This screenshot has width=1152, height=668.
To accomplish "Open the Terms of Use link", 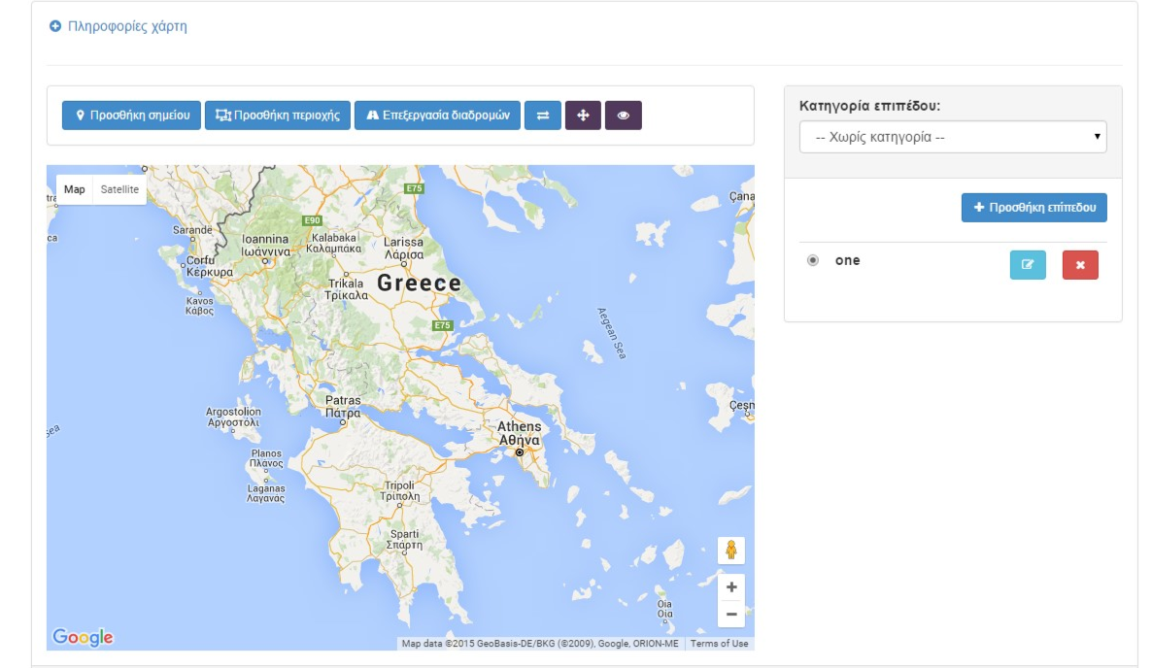I will pyautogui.click(x=719, y=644).
